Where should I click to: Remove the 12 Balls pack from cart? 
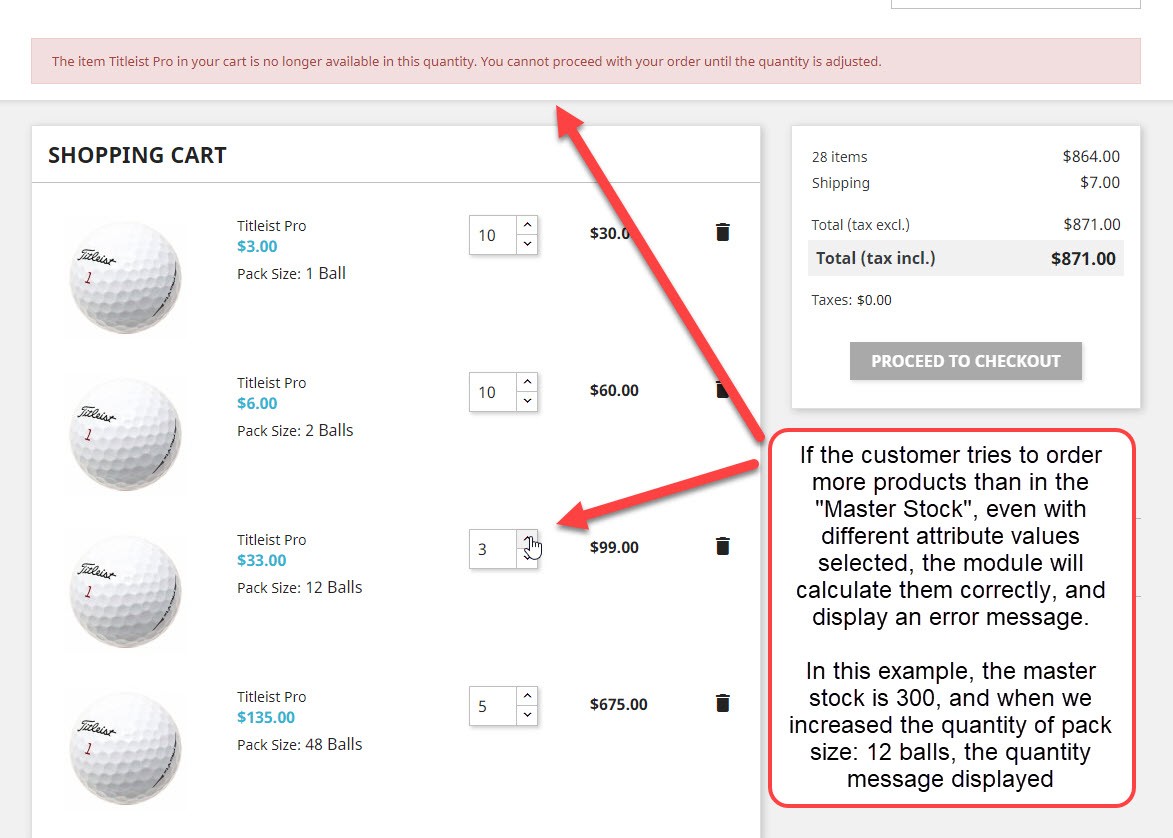point(723,546)
